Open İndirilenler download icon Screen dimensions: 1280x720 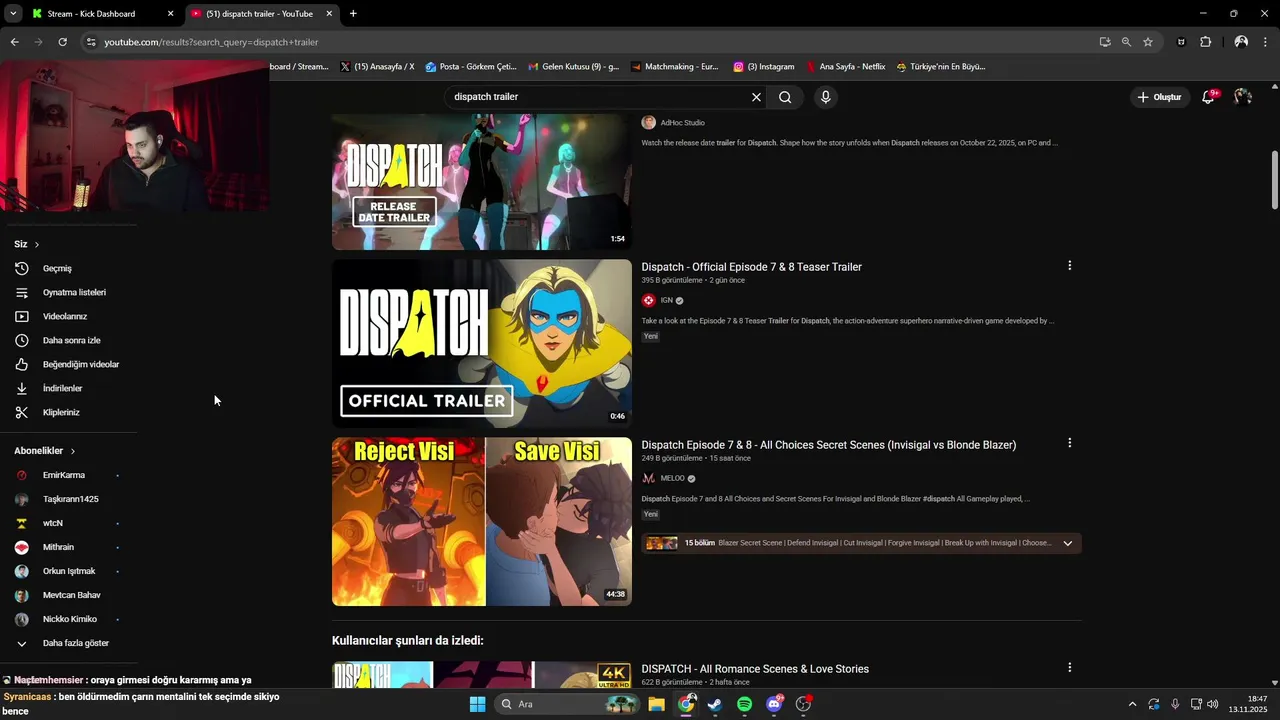tap(22, 388)
